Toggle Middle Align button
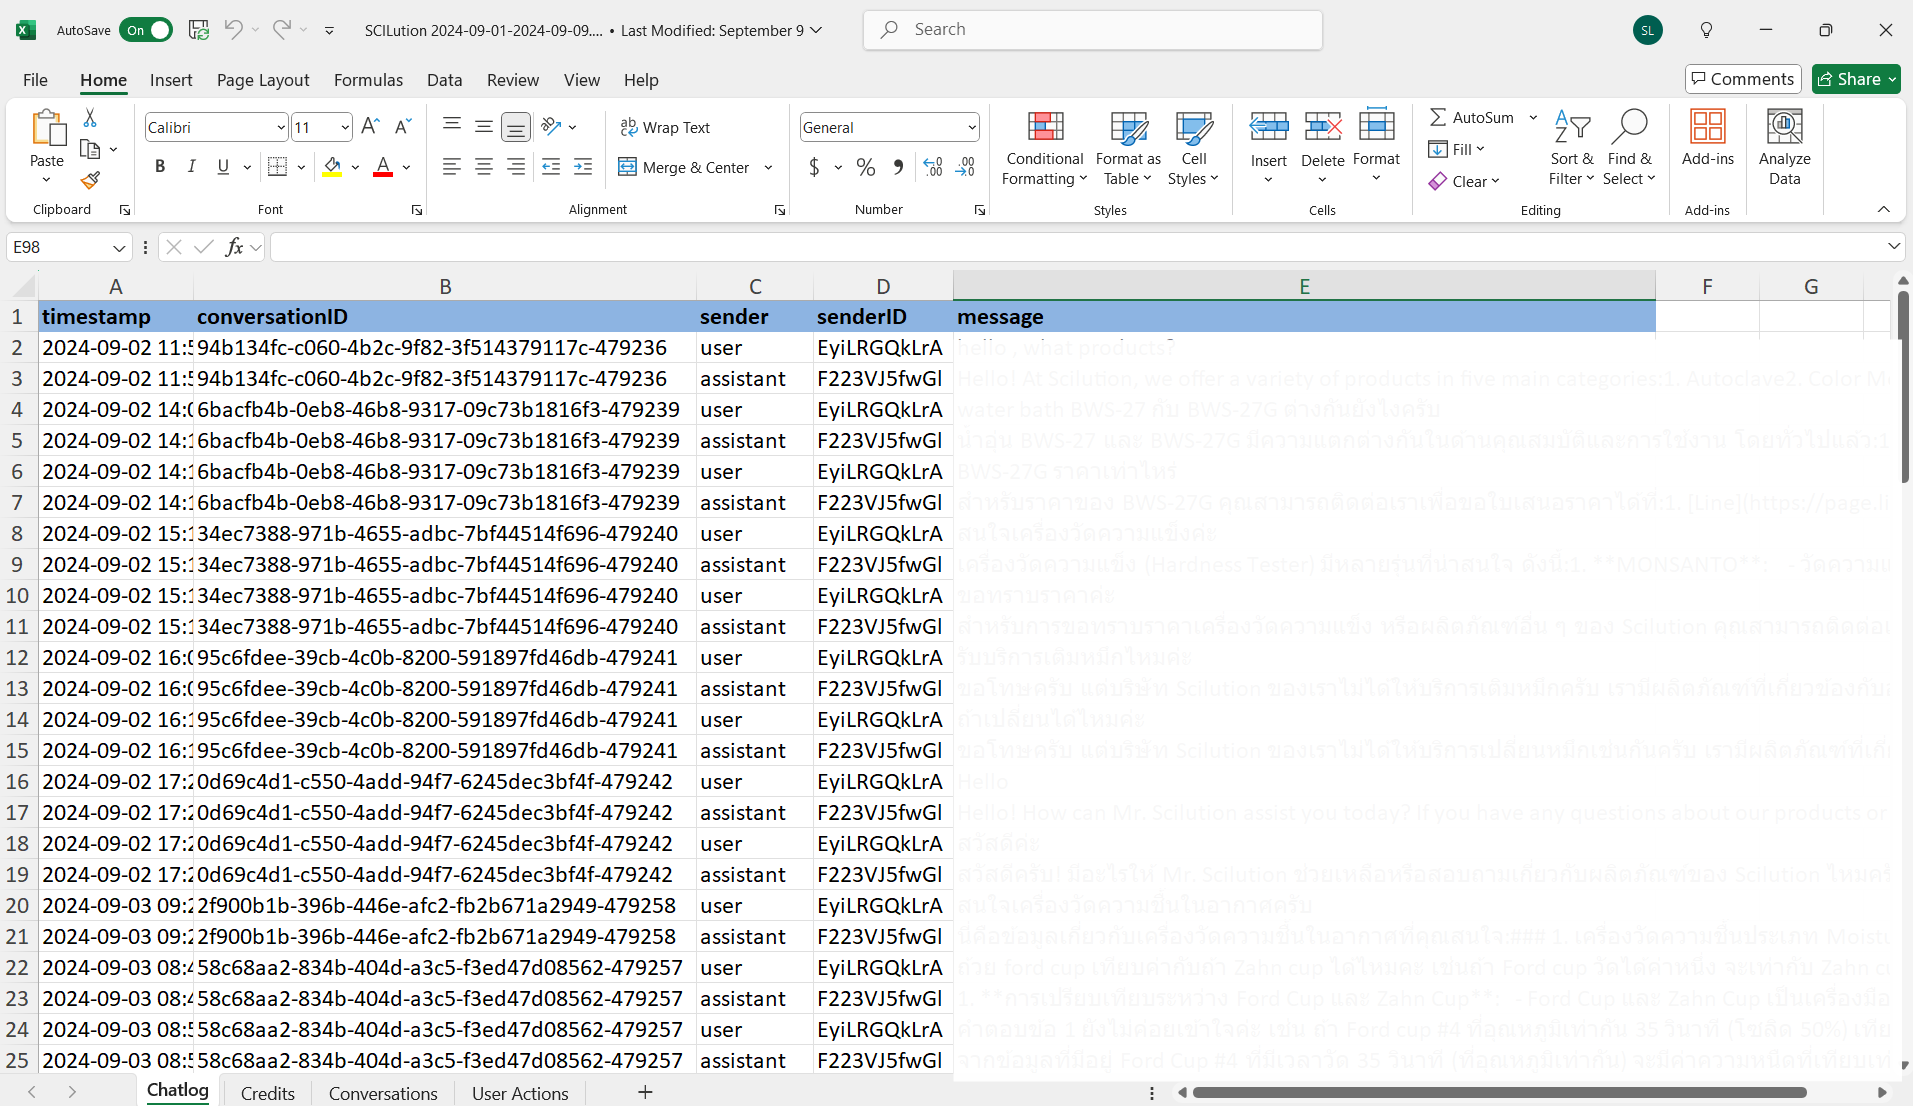This screenshot has width=1913, height=1106. pyautogui.click(x=484, y=126)
